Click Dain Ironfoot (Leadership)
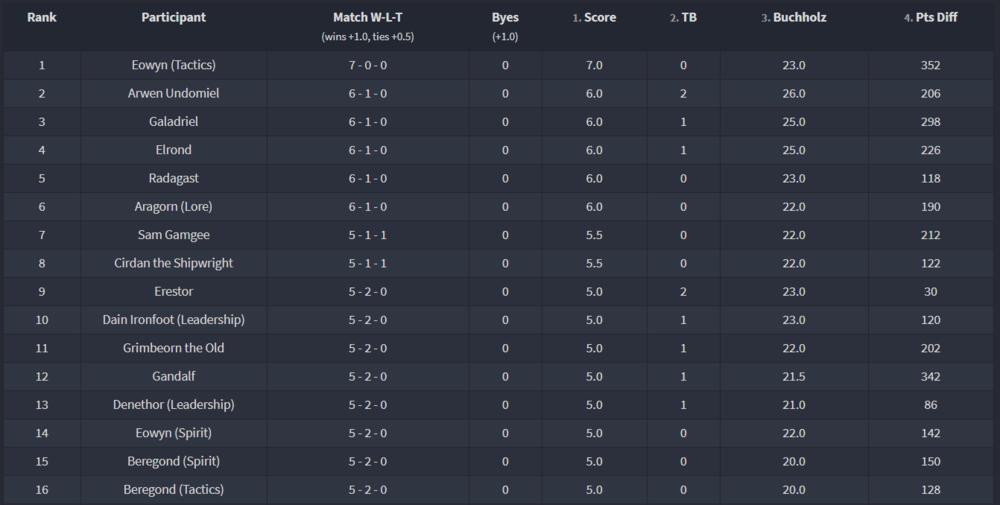Viewport: 1000px width, 505px height. coord(174,320)
